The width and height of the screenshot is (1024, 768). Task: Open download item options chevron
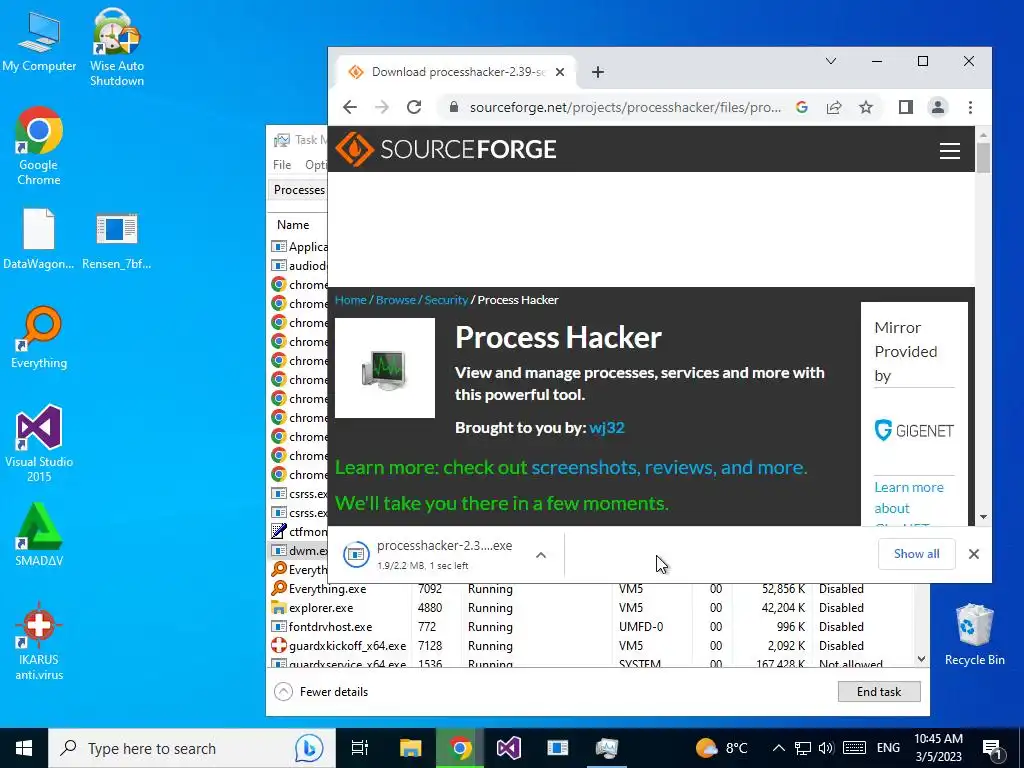point(541,555)
